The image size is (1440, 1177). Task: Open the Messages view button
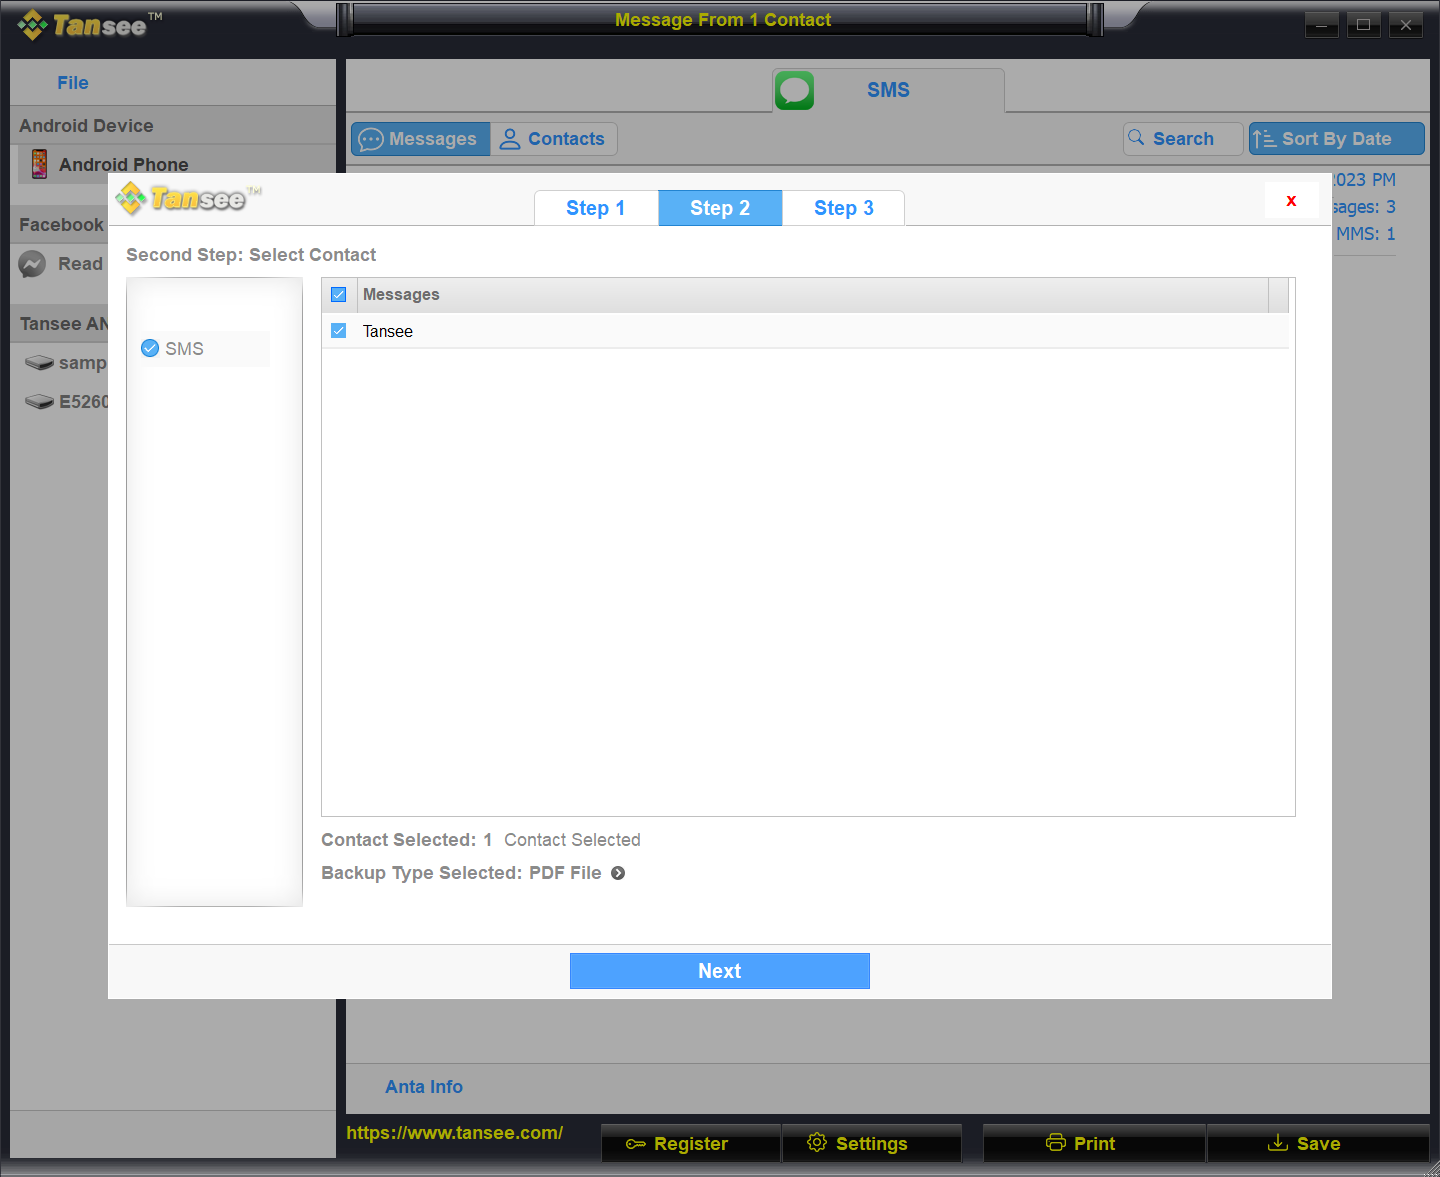pyautogui.click(x=421, y=139)
